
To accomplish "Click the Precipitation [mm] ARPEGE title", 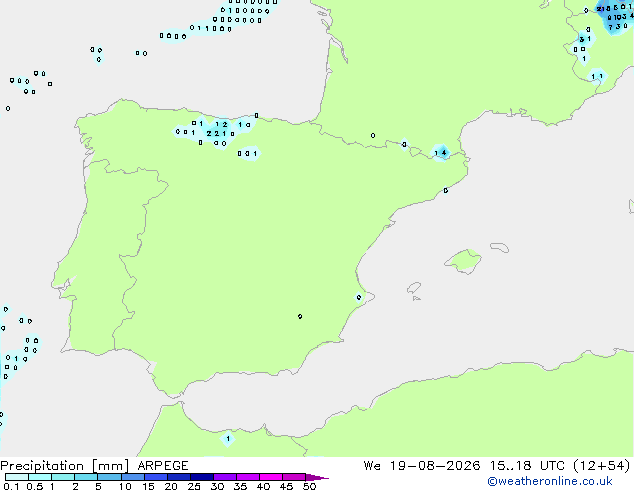I will (x=94, y=466).
